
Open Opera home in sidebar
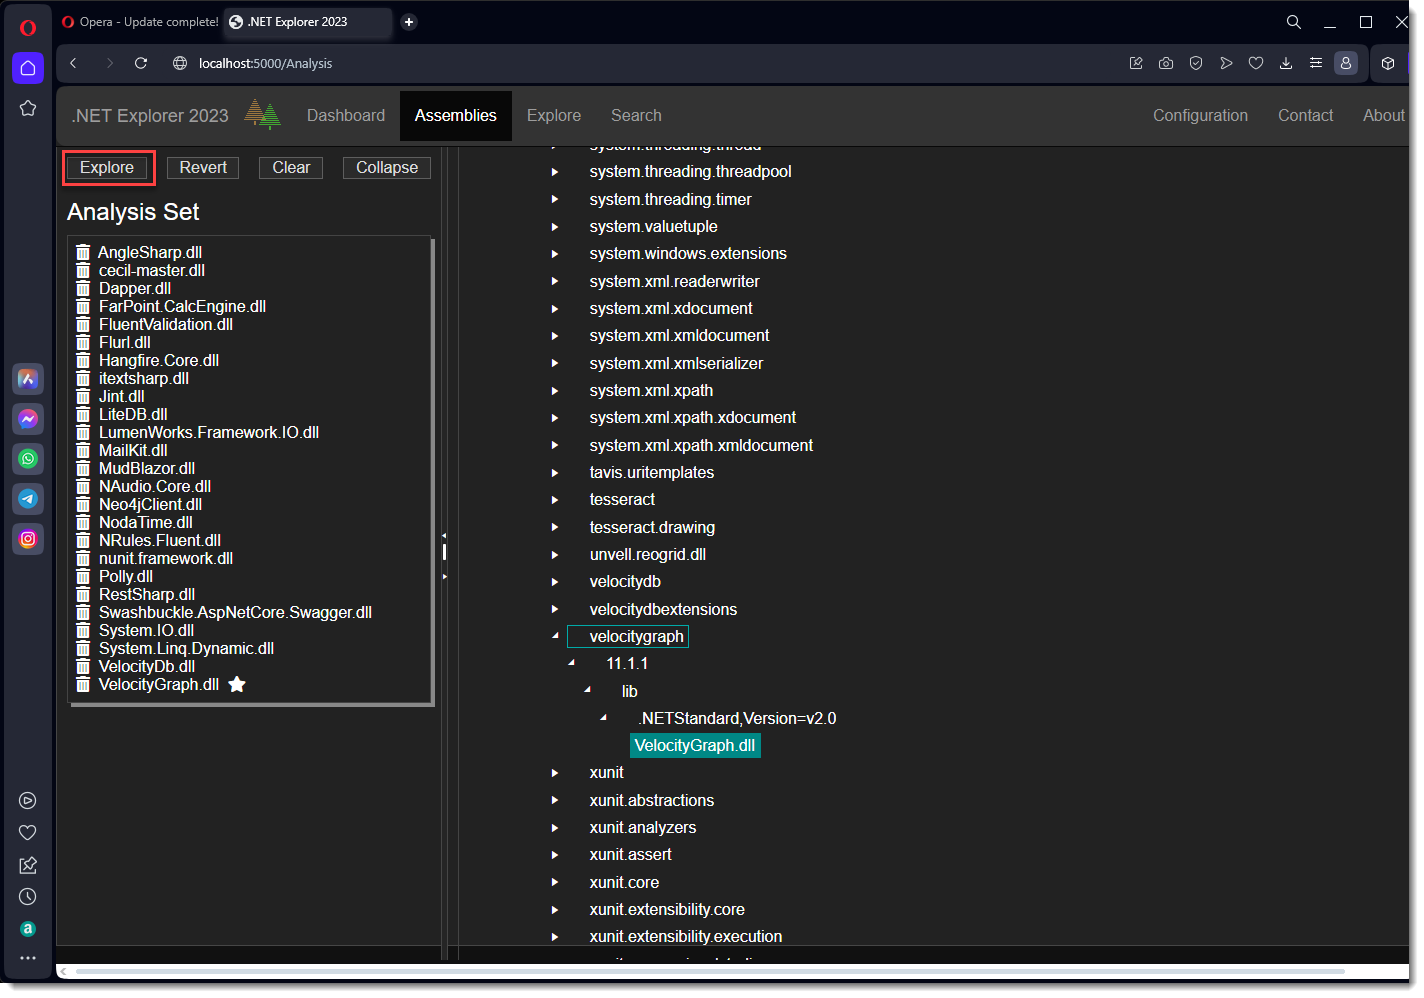tap(28, 68)
